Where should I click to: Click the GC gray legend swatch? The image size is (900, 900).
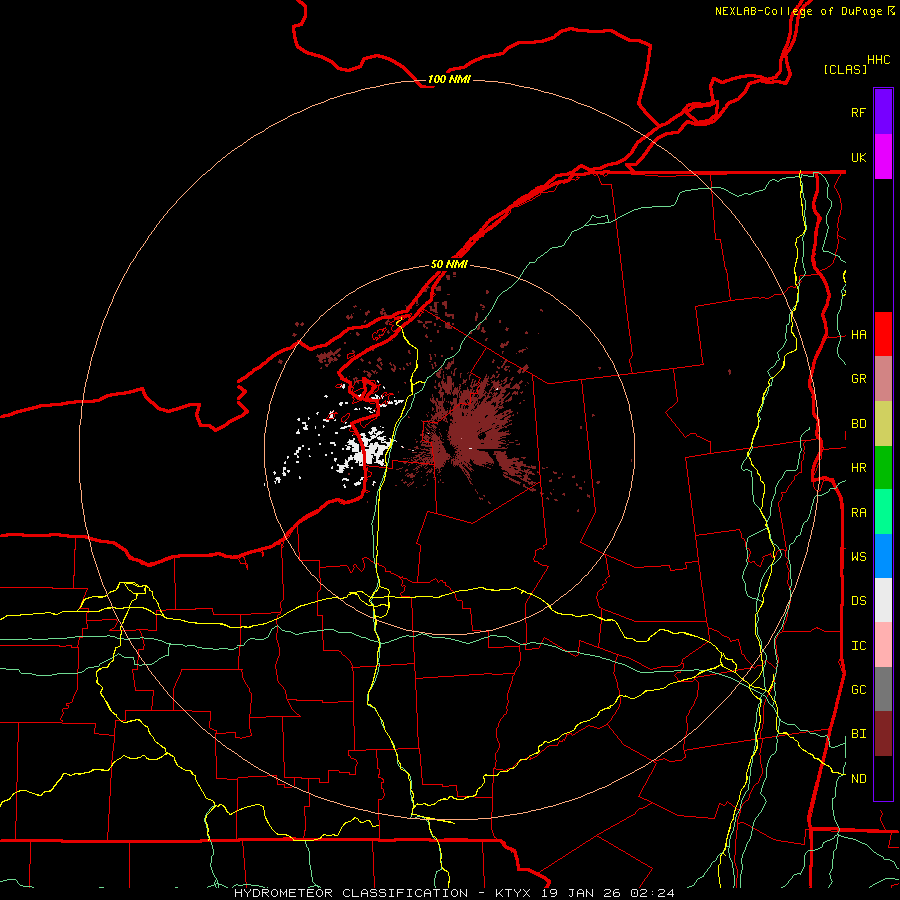[x=883, y=689]
